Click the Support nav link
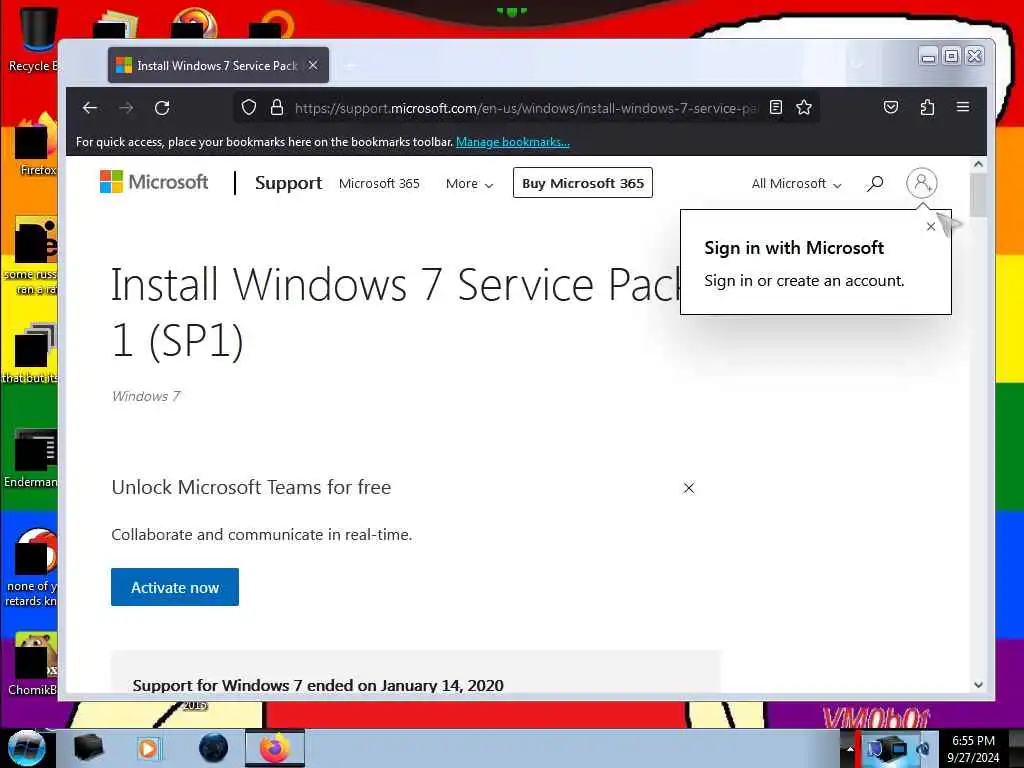This screenshot has width=1024, height=768. coord(288,183)
